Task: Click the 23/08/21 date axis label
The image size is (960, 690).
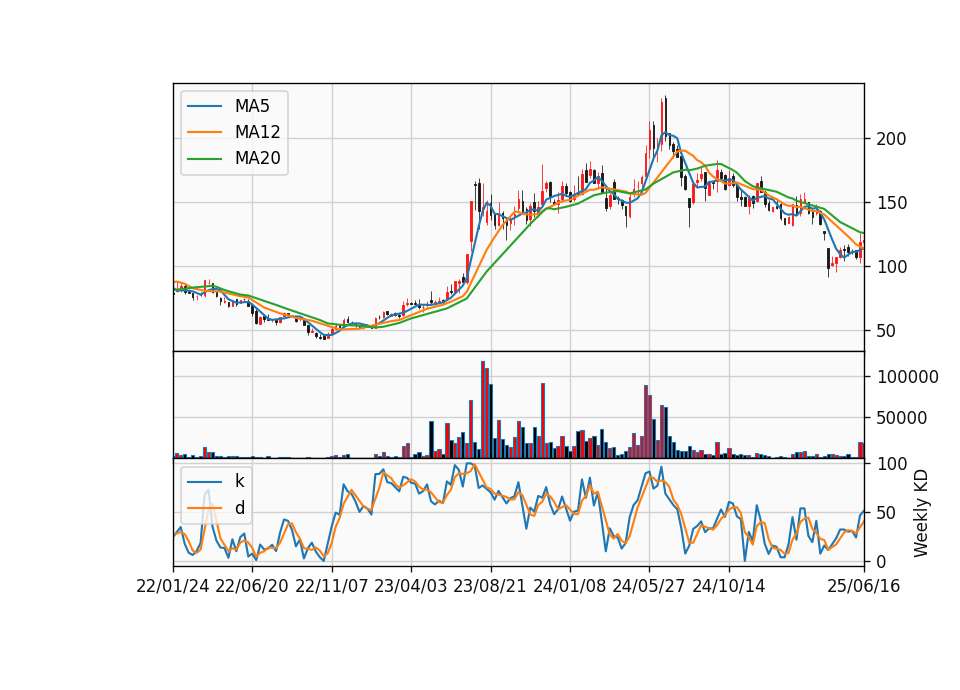Action: (490, 586)
